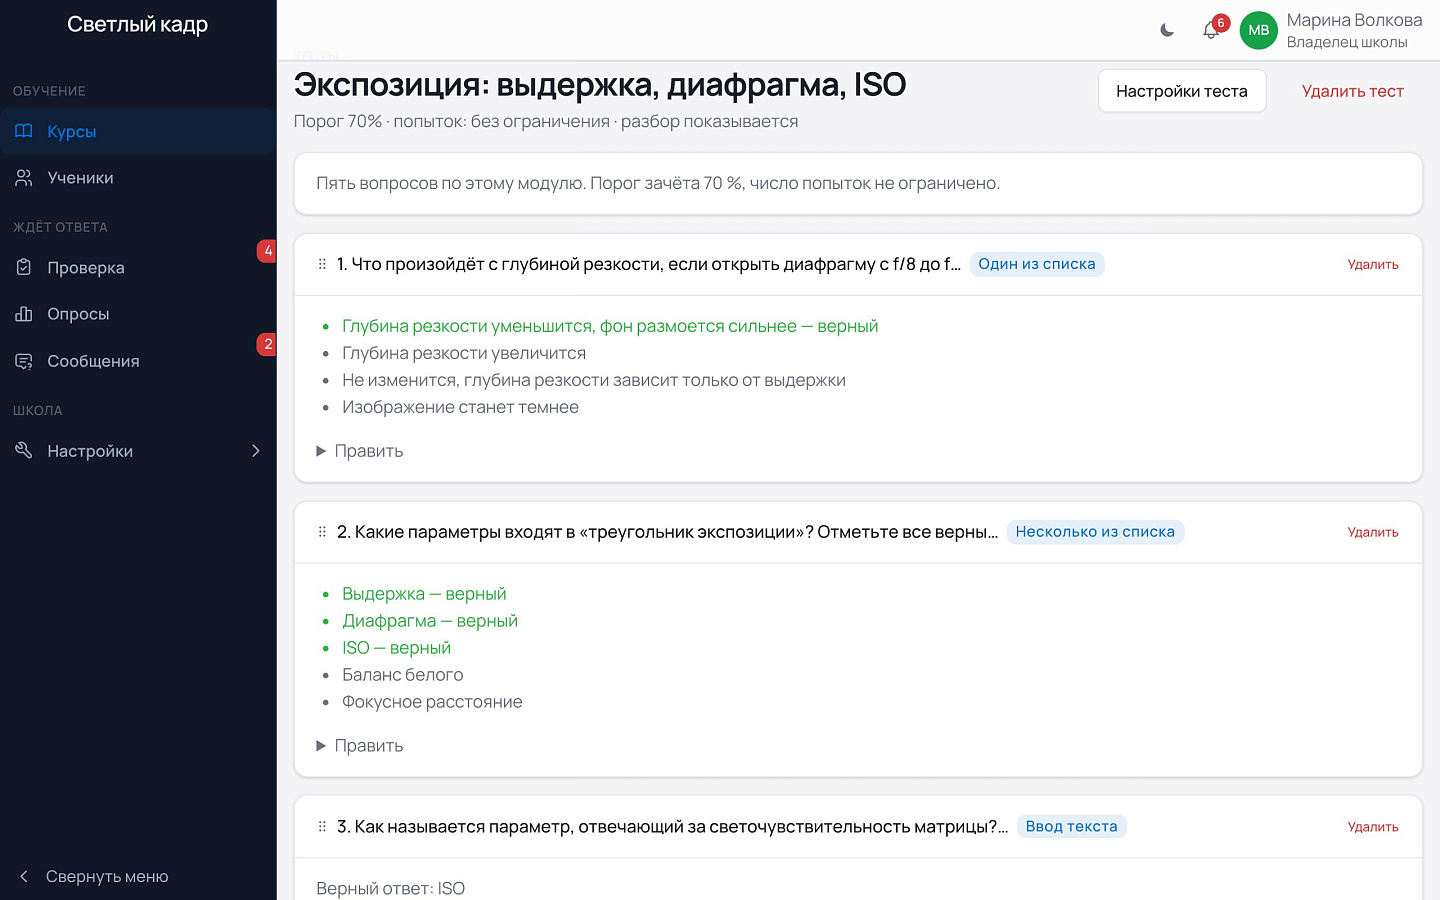Click the Ввод текста tag

(1071, 827)
